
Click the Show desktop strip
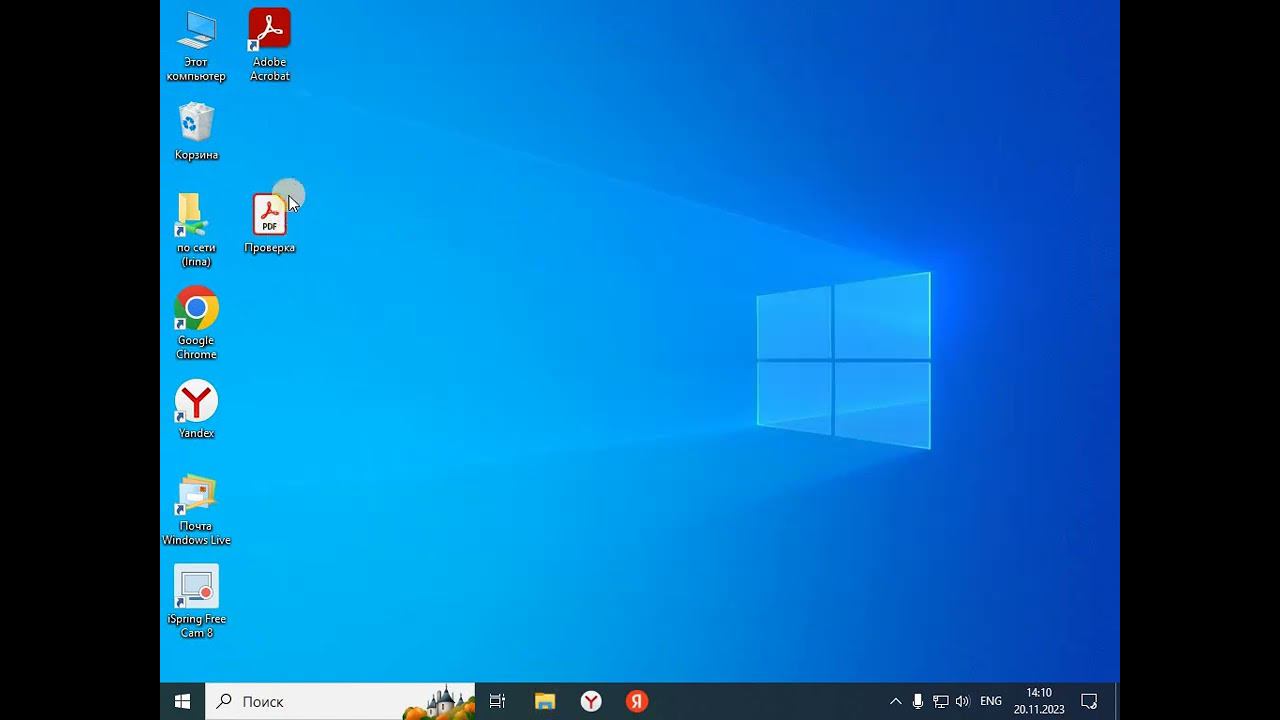coord(1117,701)
